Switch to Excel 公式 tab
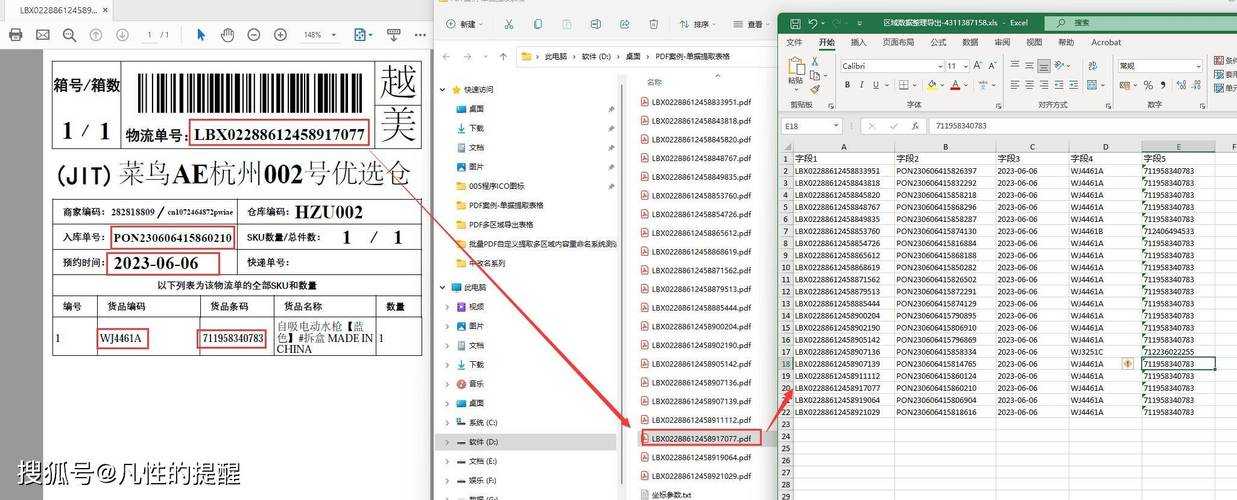Viewport: 1237px width, 500px height. click(938, 43)
